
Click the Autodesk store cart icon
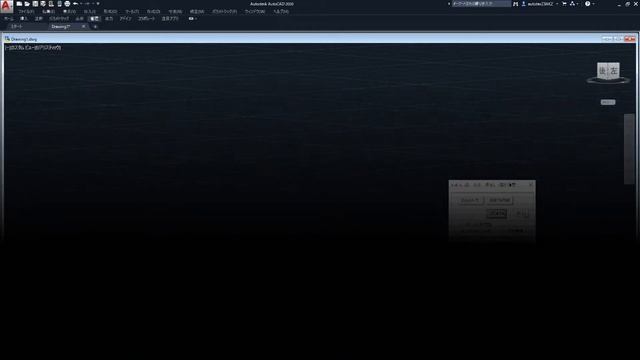pos(564,4)
